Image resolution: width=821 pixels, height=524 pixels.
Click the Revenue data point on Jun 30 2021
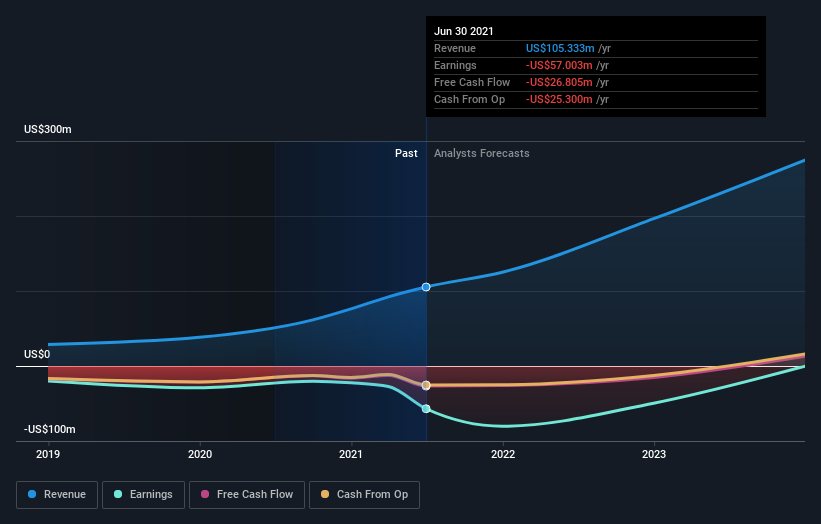coord(426,287)
